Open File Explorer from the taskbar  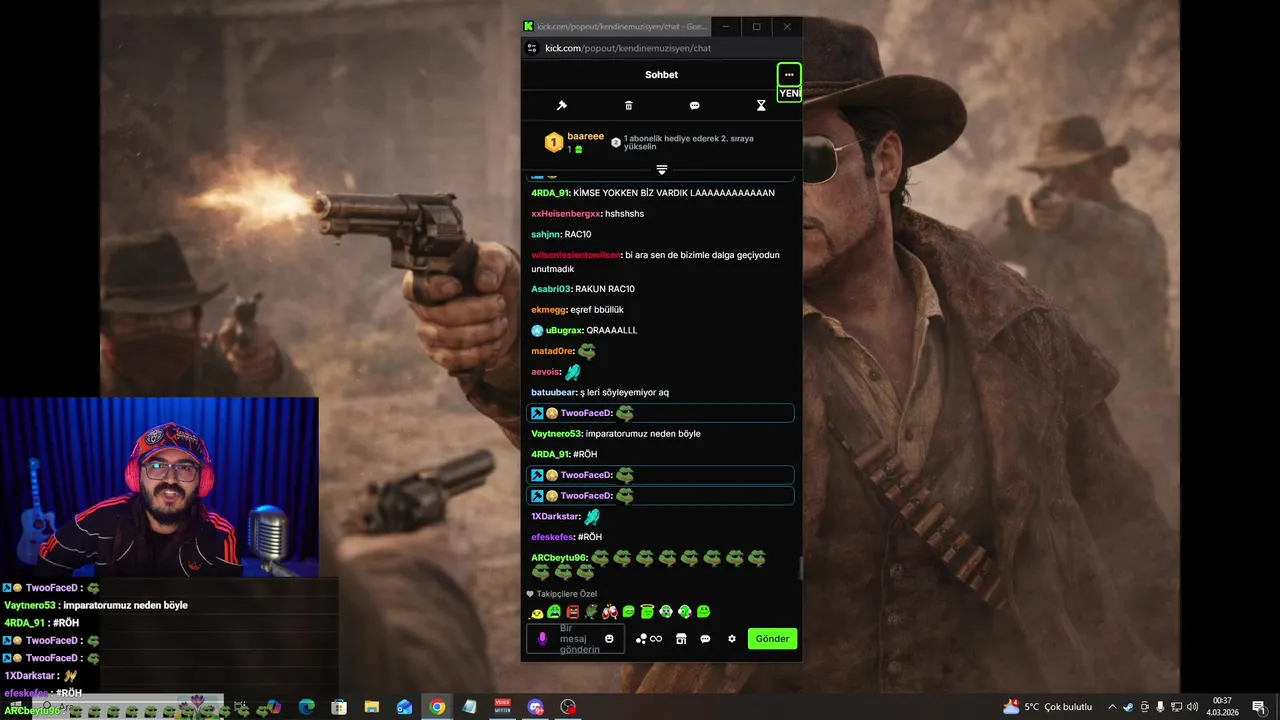[x=372, y=707]
